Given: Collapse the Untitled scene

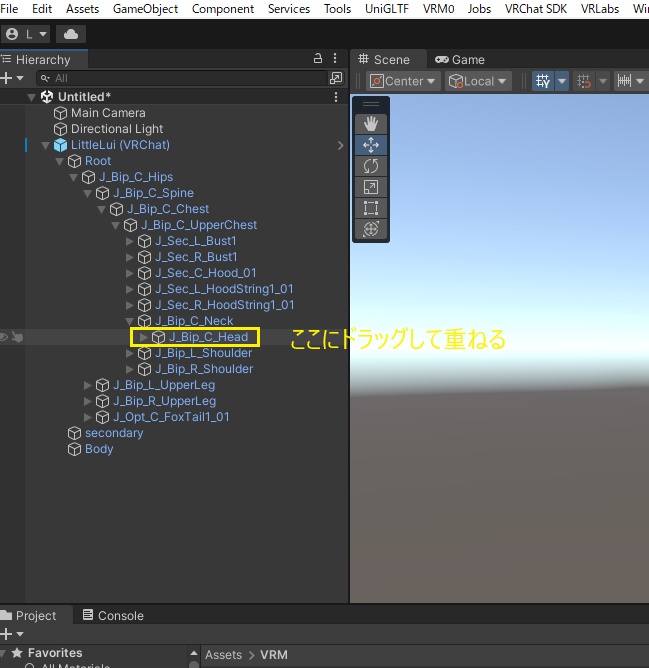Looking at the screenshot, I should 31,97.
